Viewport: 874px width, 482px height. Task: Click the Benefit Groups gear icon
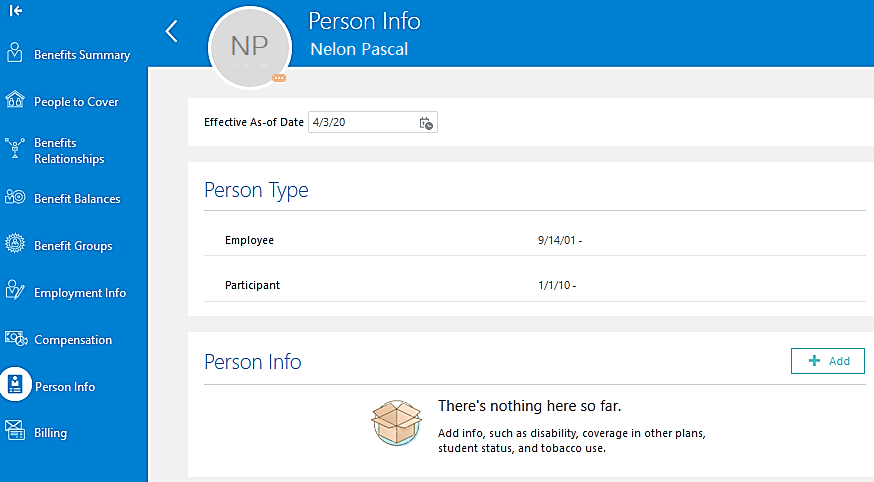14,244
